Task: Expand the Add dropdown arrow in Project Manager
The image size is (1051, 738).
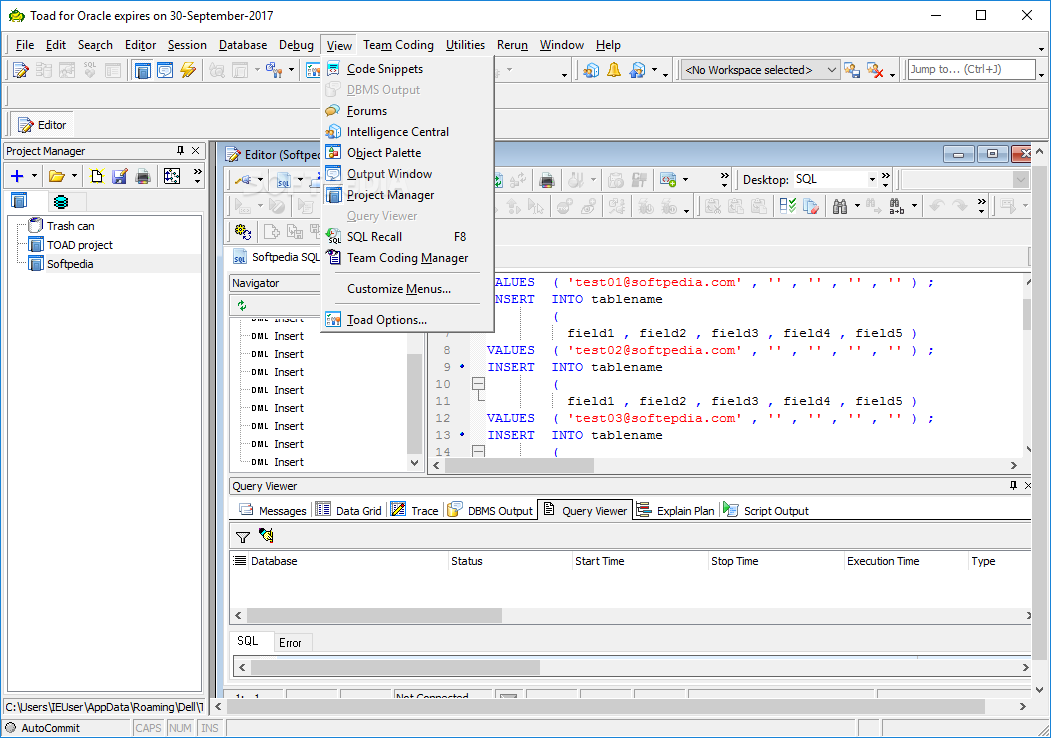Action: (x=34, y=176)
